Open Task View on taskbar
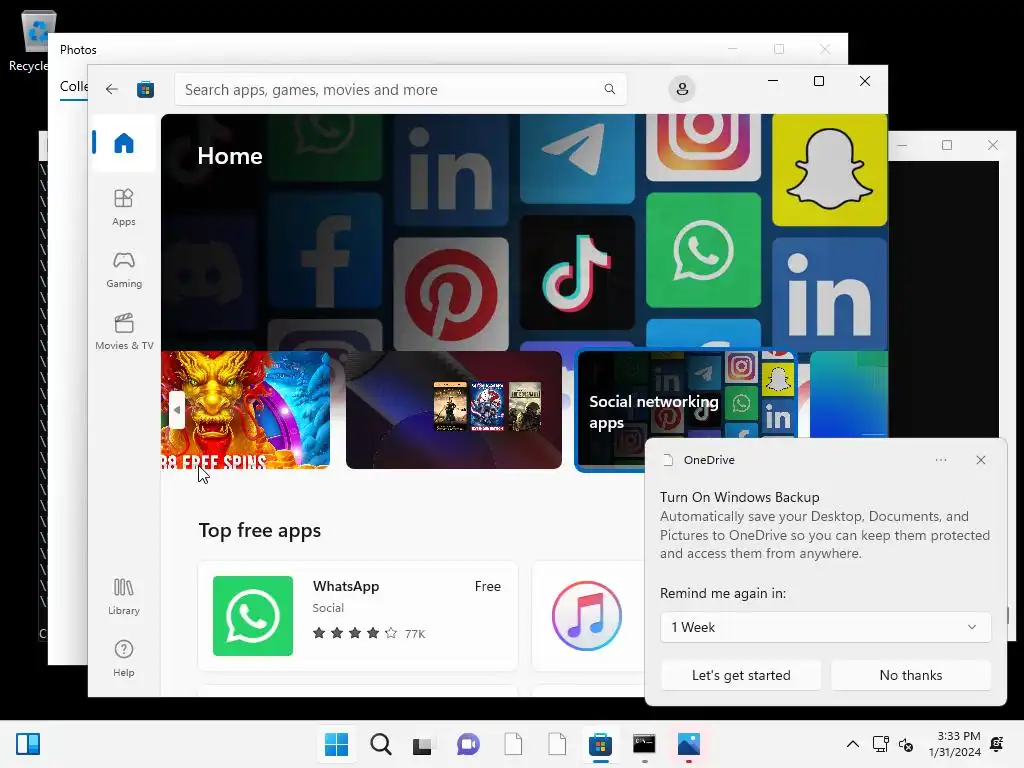This screenshot has height=768, width=1024. click(422, 744)
